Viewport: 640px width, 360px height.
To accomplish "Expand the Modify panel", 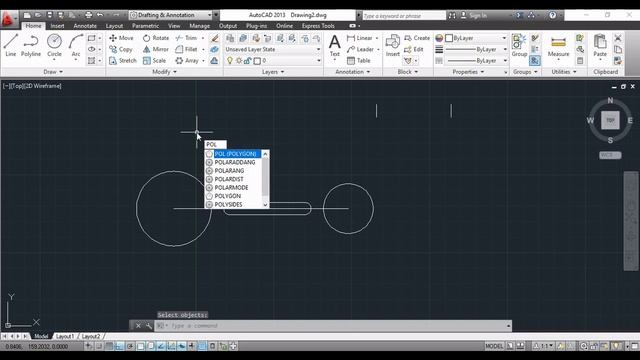I will (164, 72).
